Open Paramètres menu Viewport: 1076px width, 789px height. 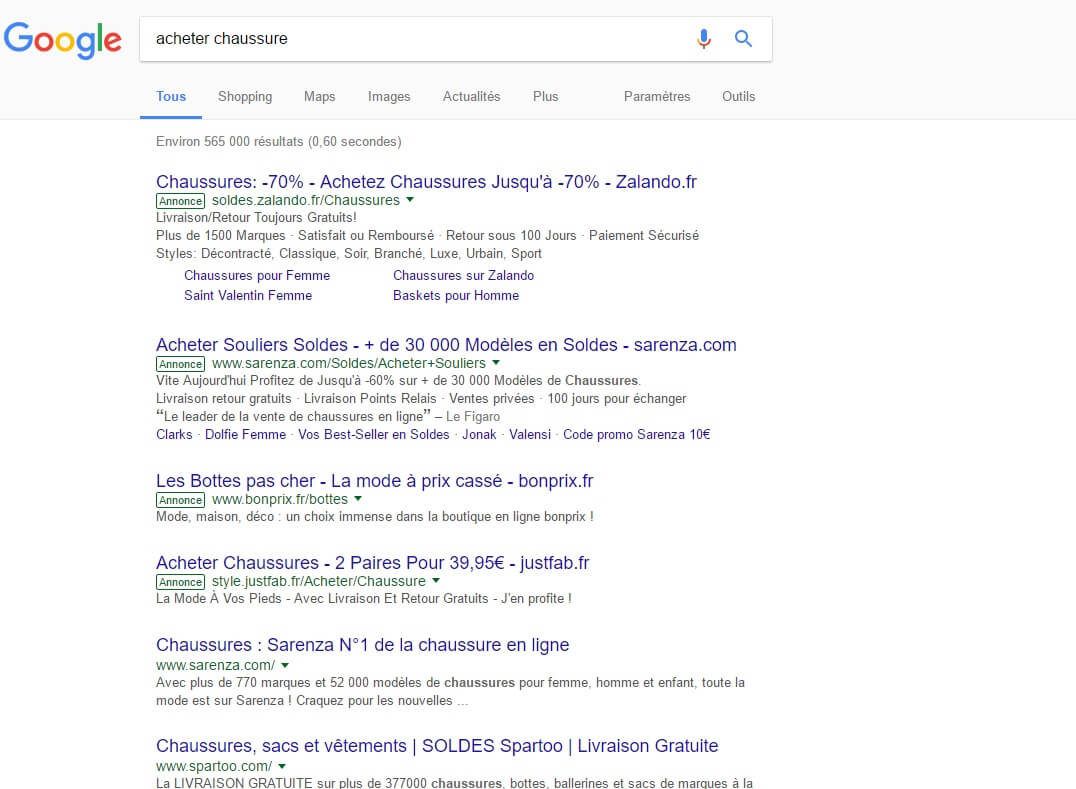click(x=657, y=97)
